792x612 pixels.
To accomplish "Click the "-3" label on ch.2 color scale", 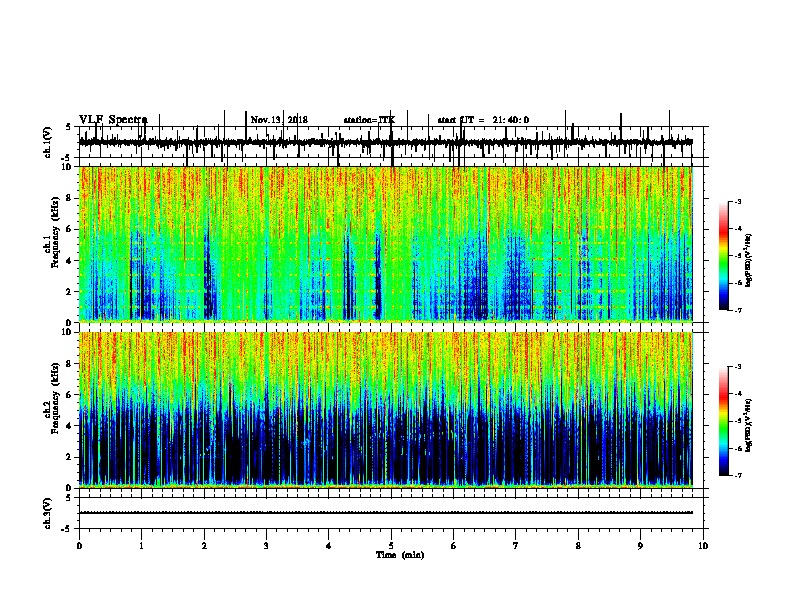I will 737,367.
